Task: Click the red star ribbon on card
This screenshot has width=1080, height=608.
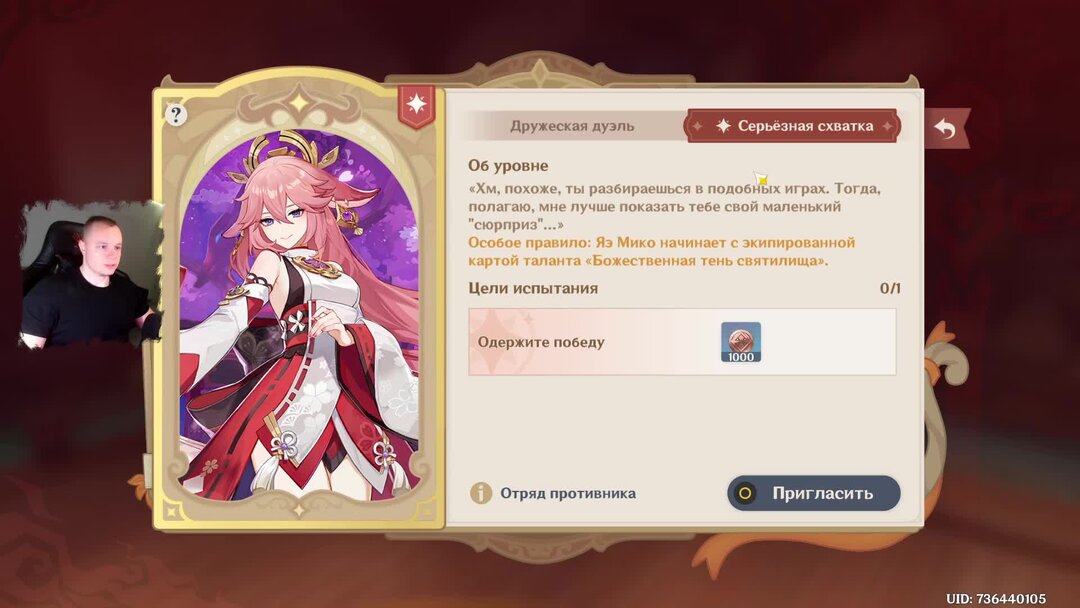Action: 416,105
